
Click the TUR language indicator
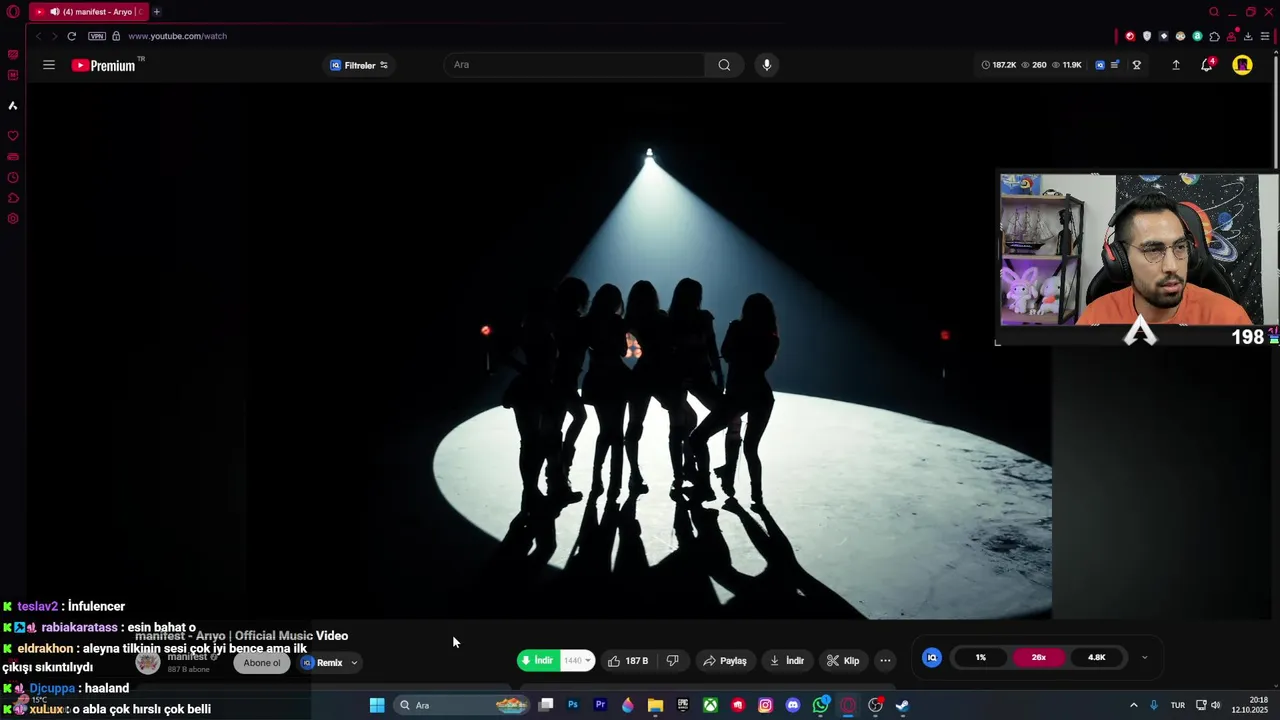click(1178, 705)
